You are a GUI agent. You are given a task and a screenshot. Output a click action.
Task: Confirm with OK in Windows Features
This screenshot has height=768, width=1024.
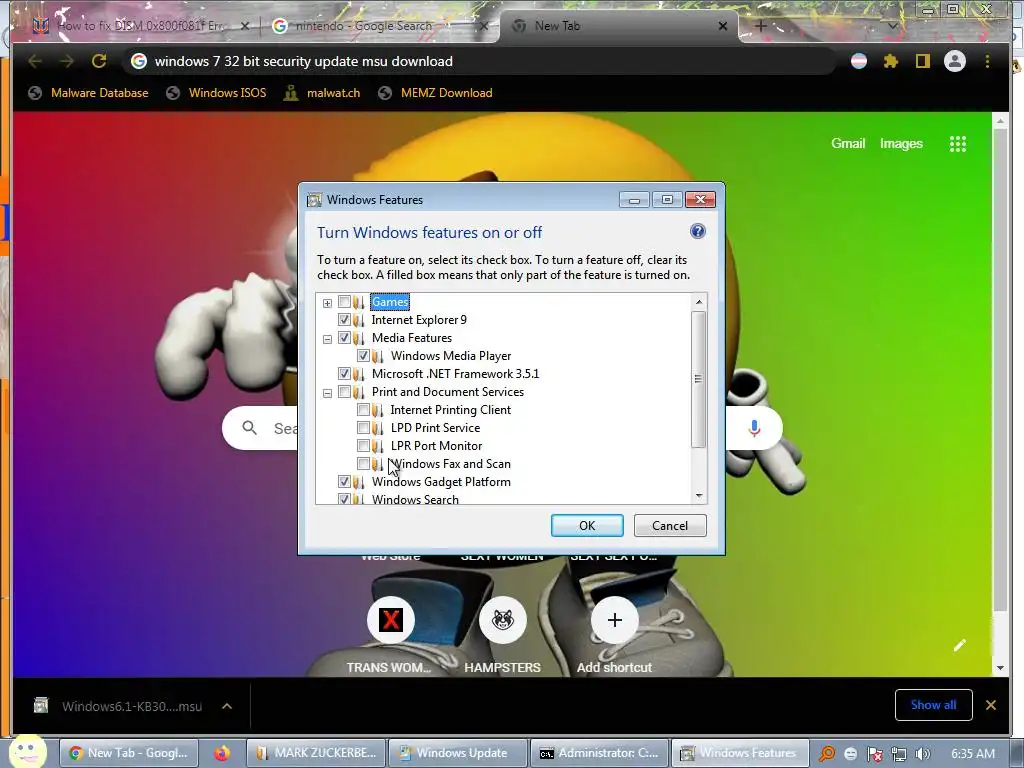[587, 526]
